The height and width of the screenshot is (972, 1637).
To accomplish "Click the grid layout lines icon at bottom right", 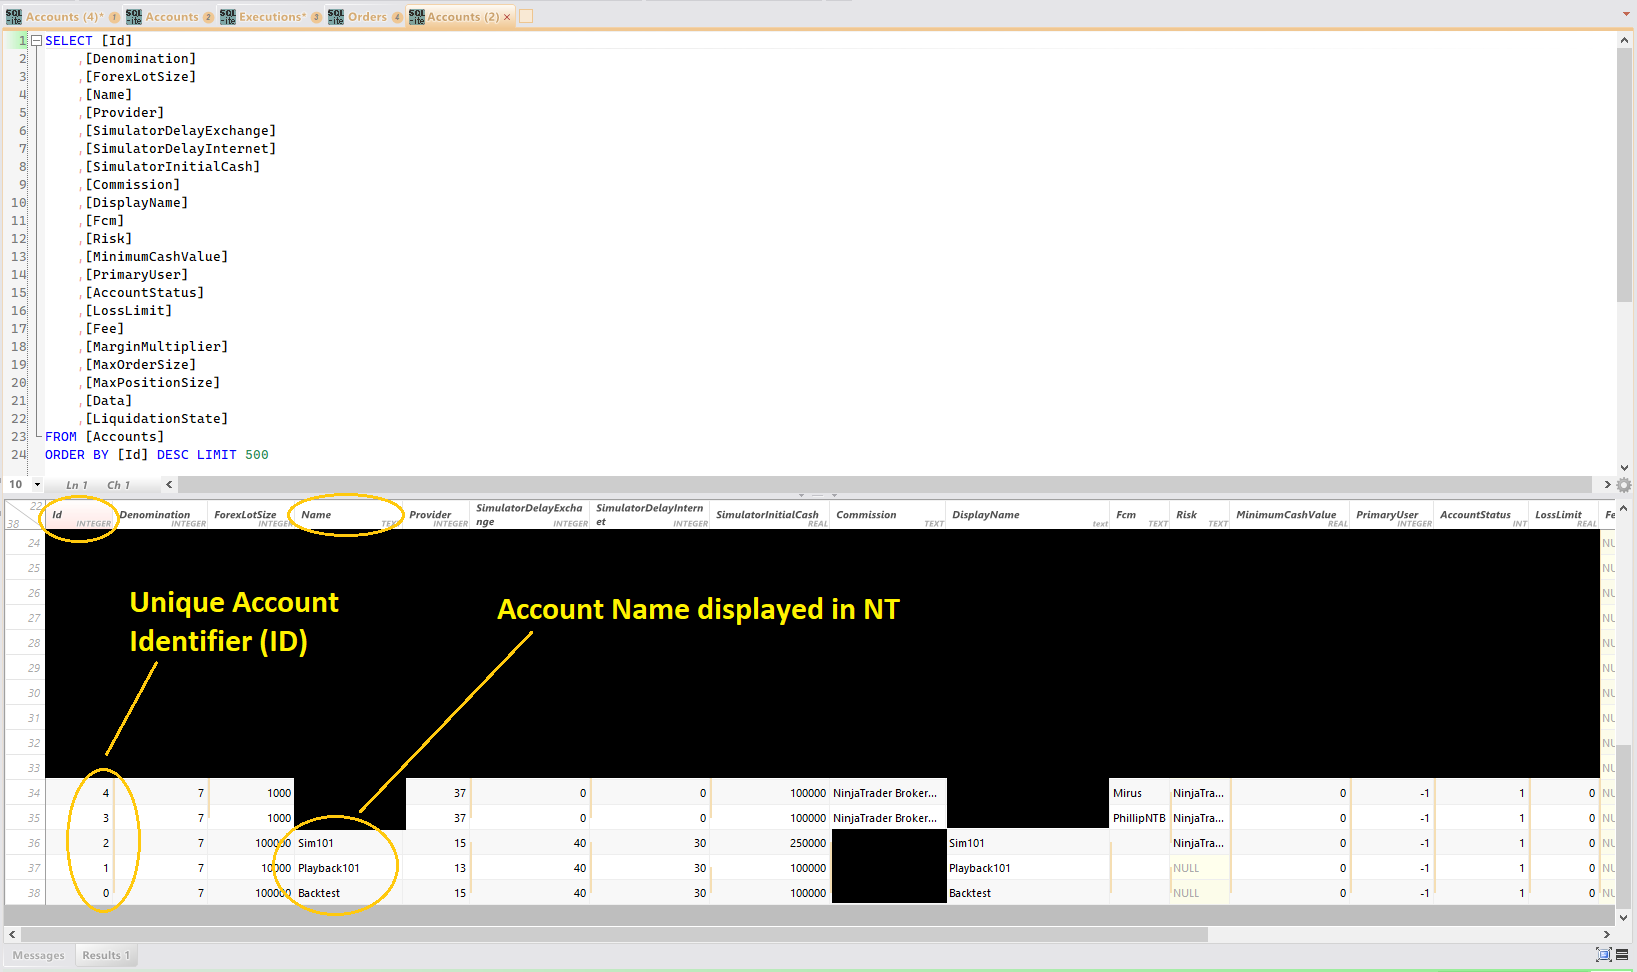I will 1622,955.
